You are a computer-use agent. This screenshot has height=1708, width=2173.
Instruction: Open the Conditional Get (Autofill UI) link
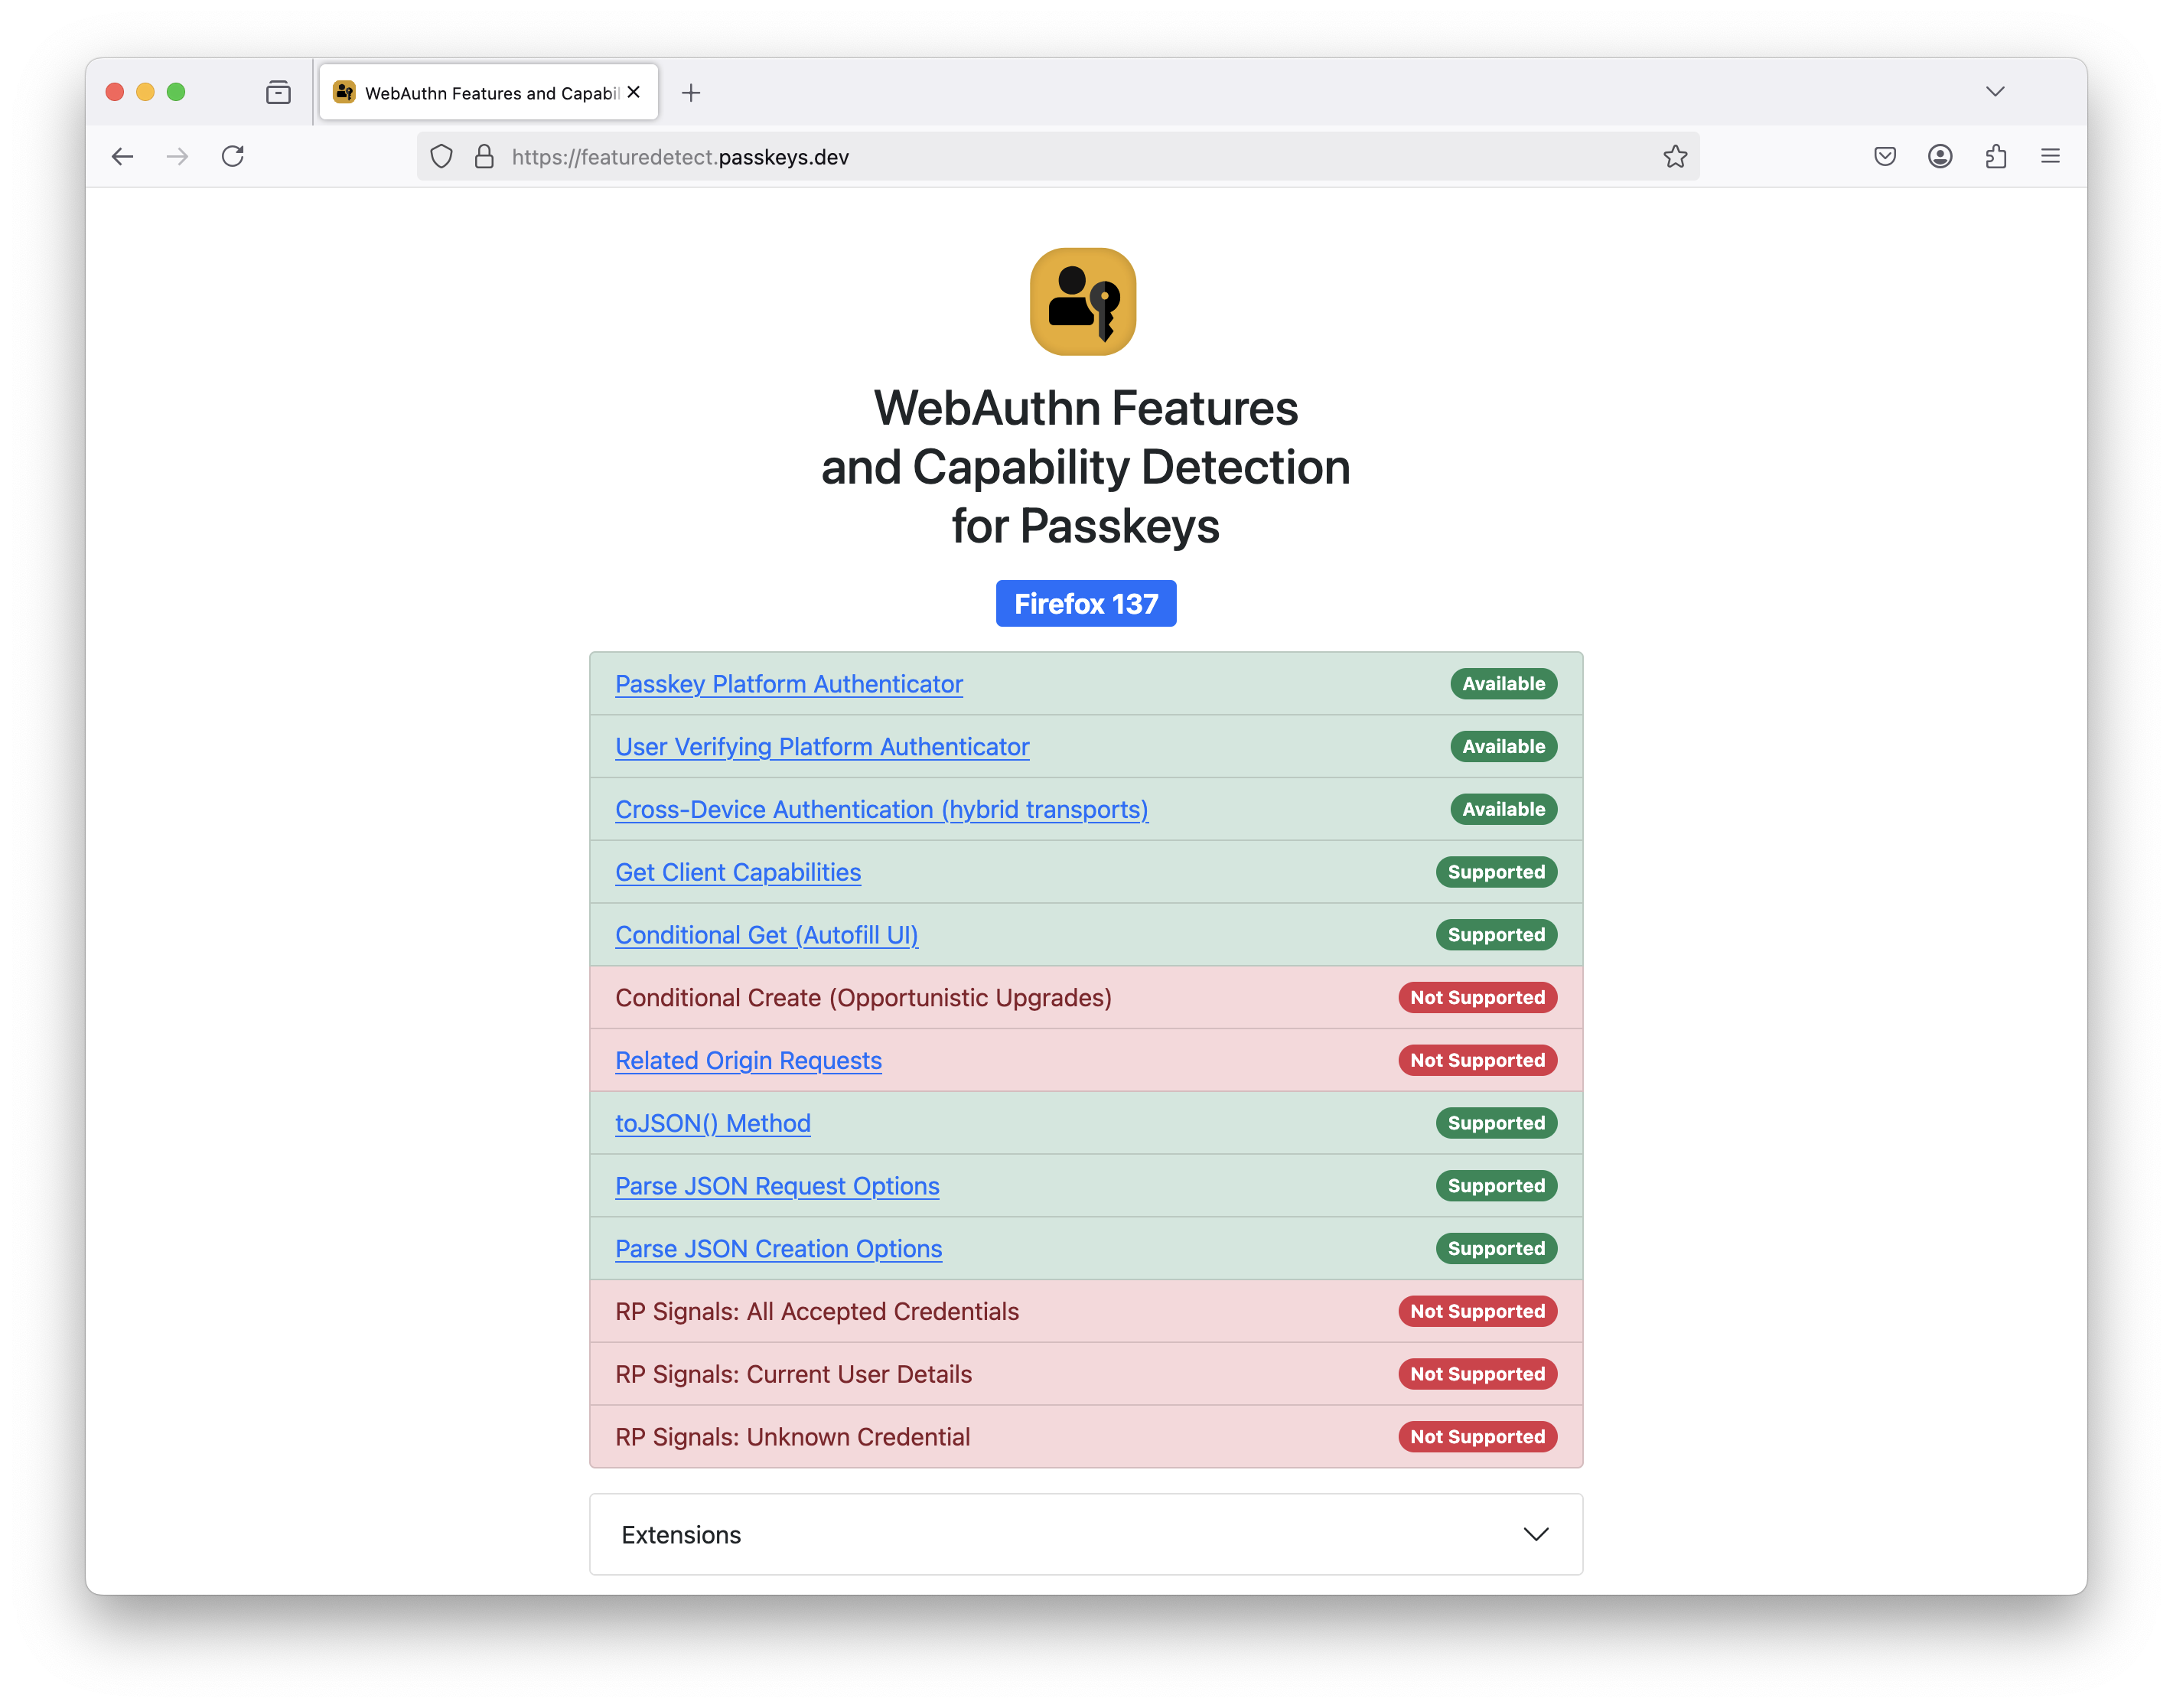click(x=767, y=935)
